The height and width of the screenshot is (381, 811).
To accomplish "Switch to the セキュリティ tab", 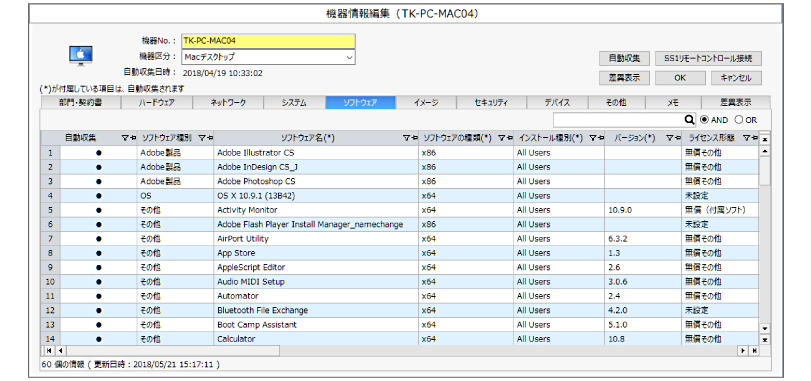I will point(492,102).
